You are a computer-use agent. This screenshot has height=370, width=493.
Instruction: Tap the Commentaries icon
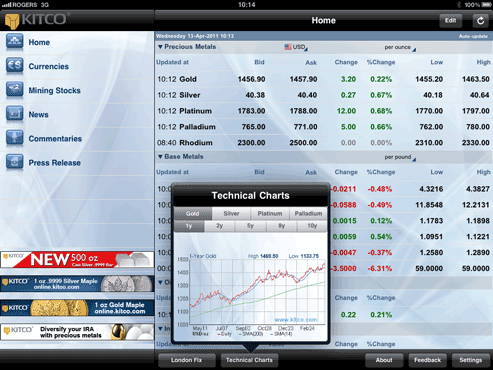(15, 138)
